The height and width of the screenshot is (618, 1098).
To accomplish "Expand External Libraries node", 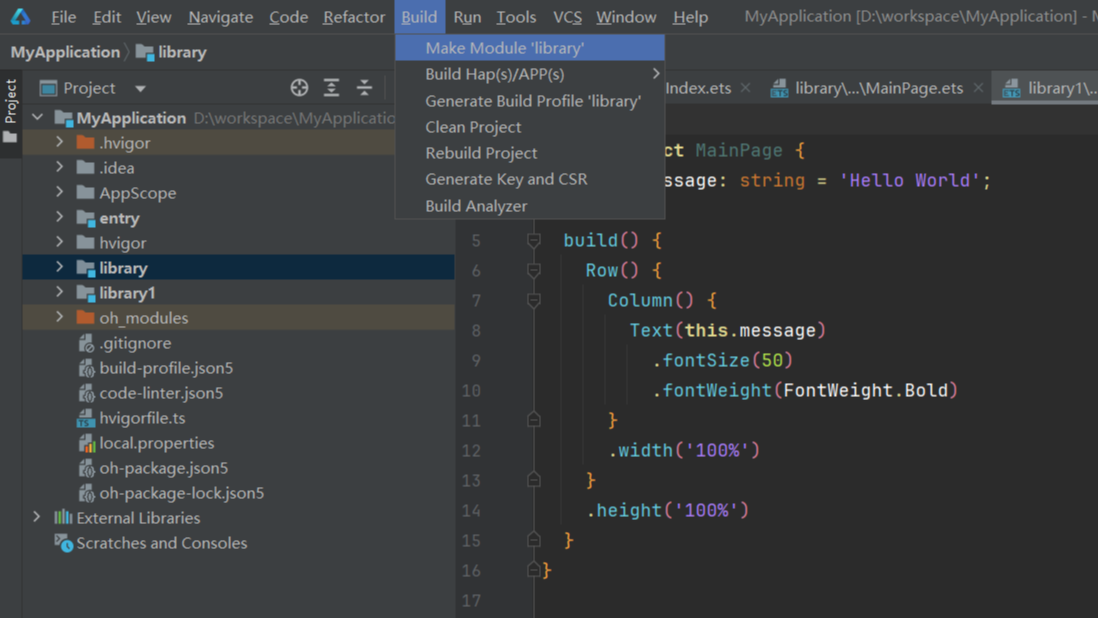I will coord(37,517).
